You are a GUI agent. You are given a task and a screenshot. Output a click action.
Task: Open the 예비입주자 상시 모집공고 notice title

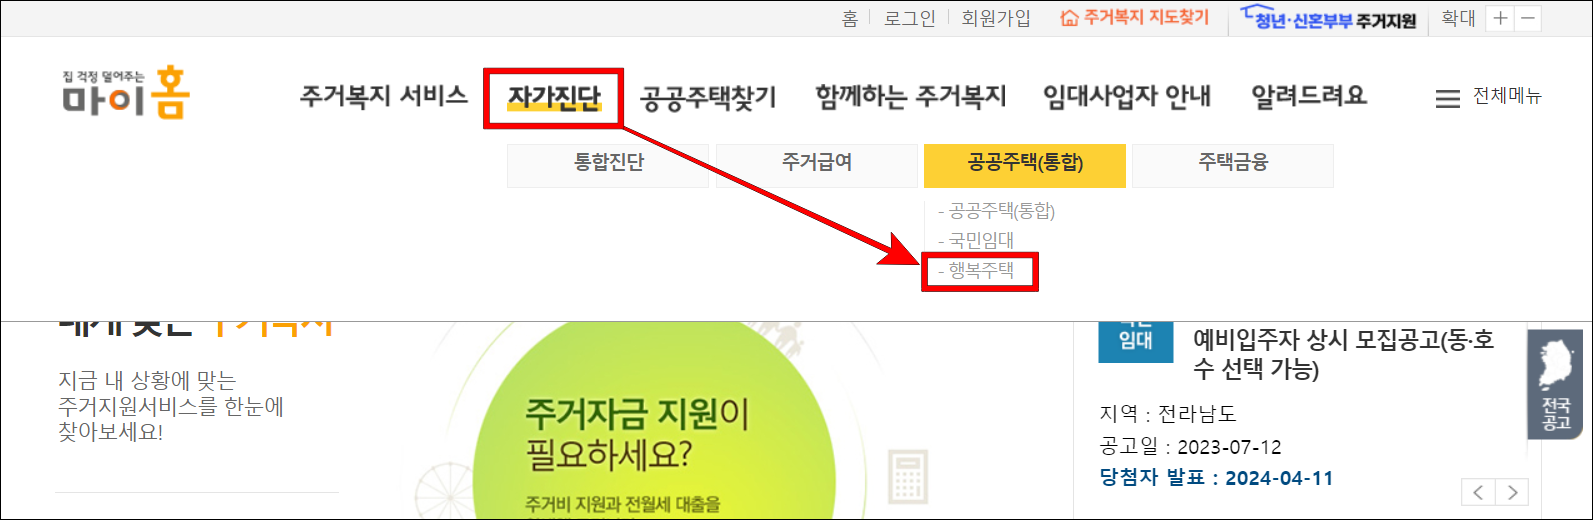(x=1344, y=354)
